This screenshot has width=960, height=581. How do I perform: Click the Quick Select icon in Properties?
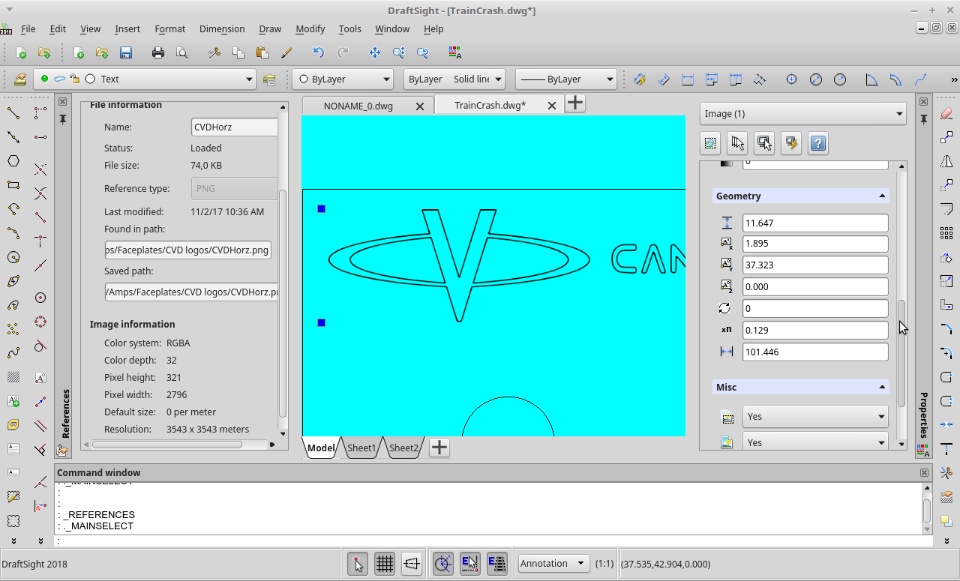pyautogui.click(x=710, y=143)
